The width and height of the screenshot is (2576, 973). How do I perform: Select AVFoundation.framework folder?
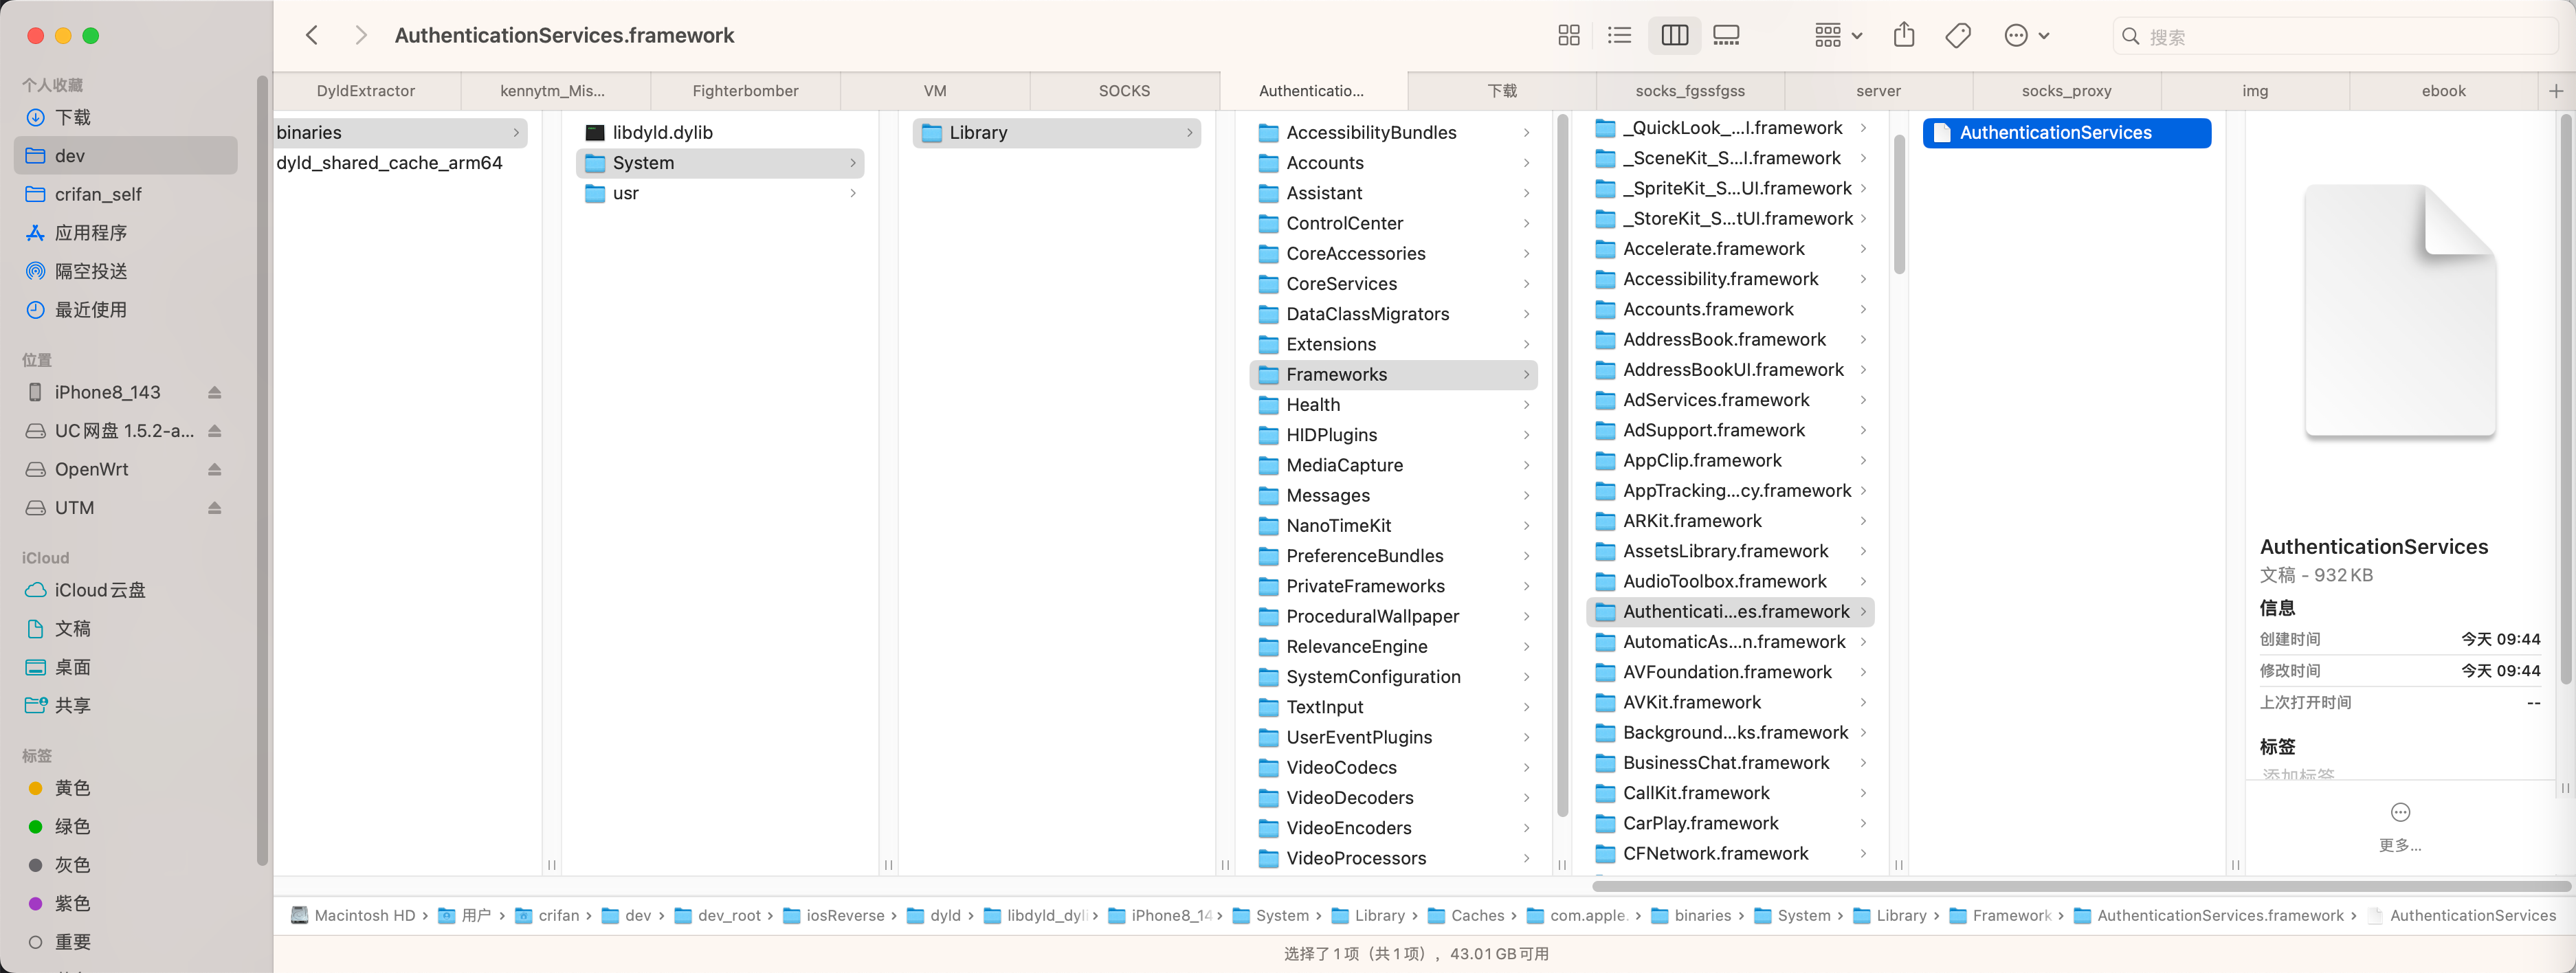pyautogui.click(x=1730, y=673)
